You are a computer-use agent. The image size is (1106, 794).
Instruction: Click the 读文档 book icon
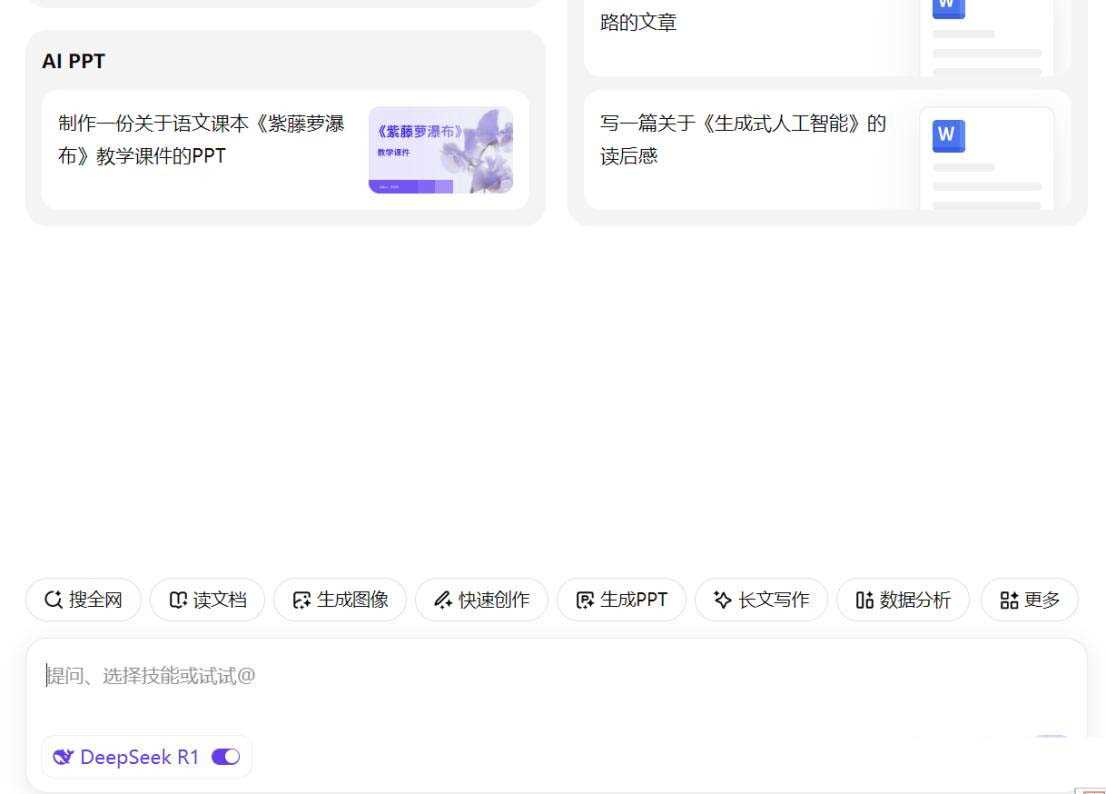coord(178,600)
